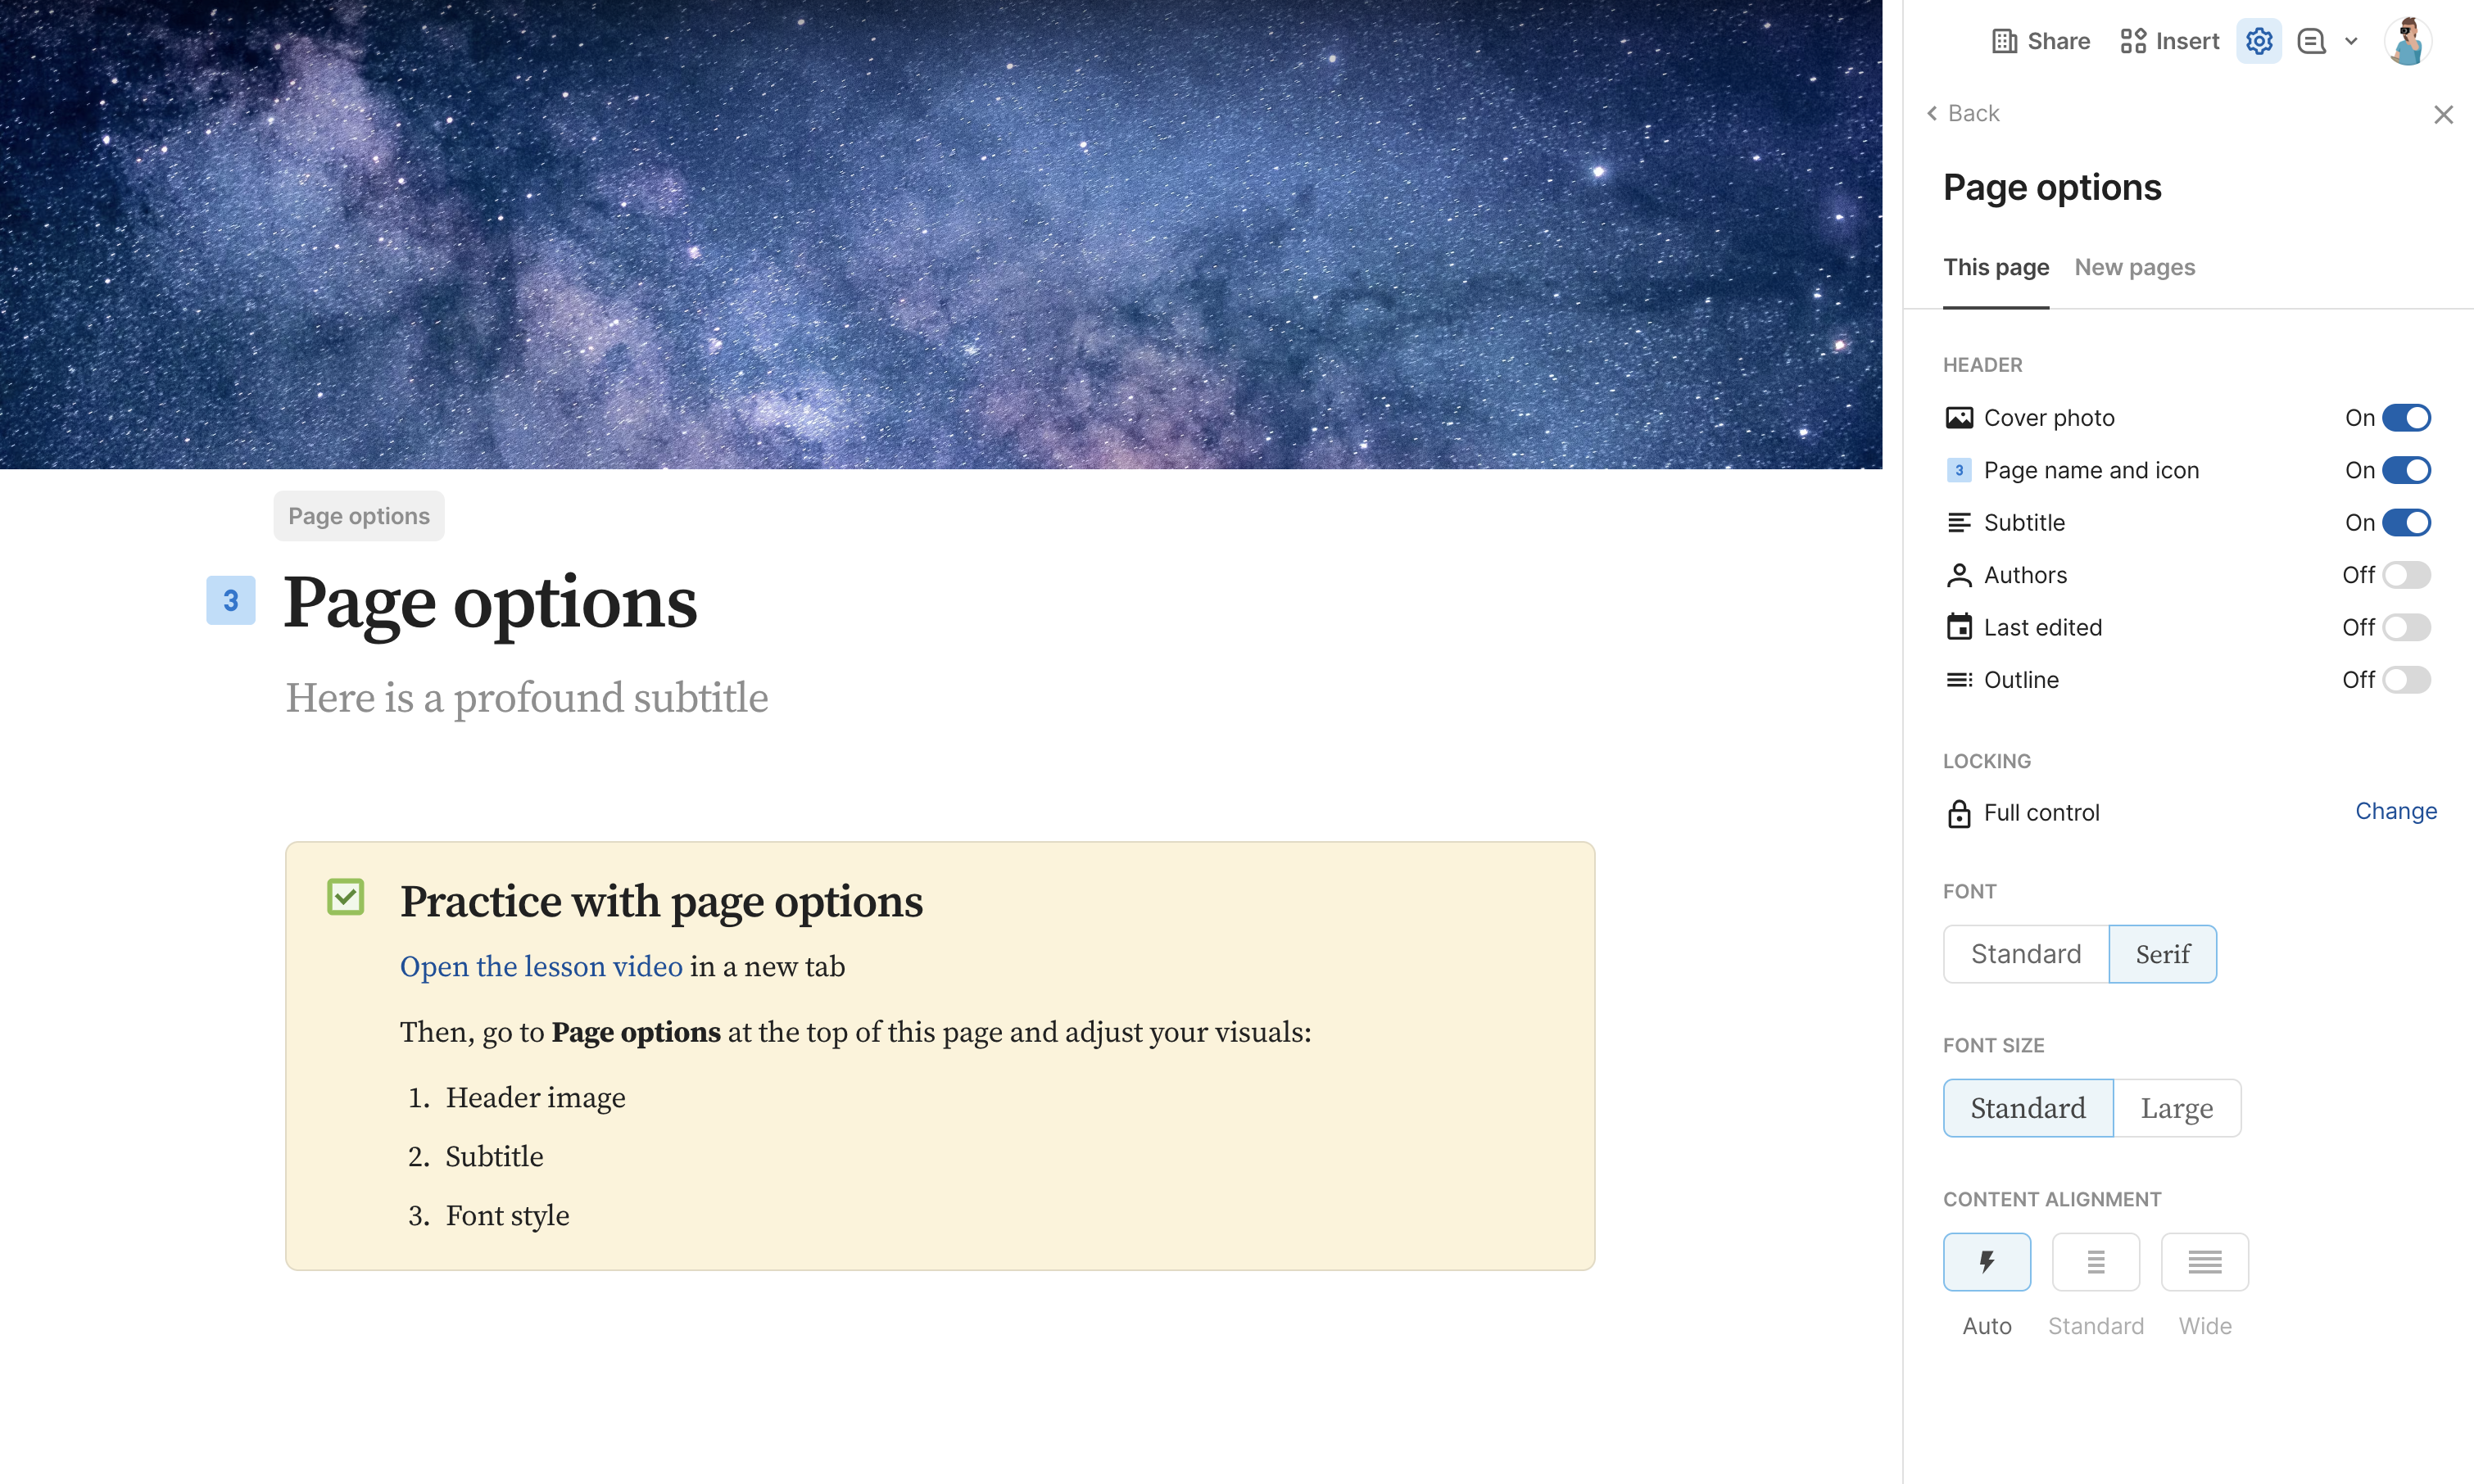Select the This page tab

pos(1995,267)
